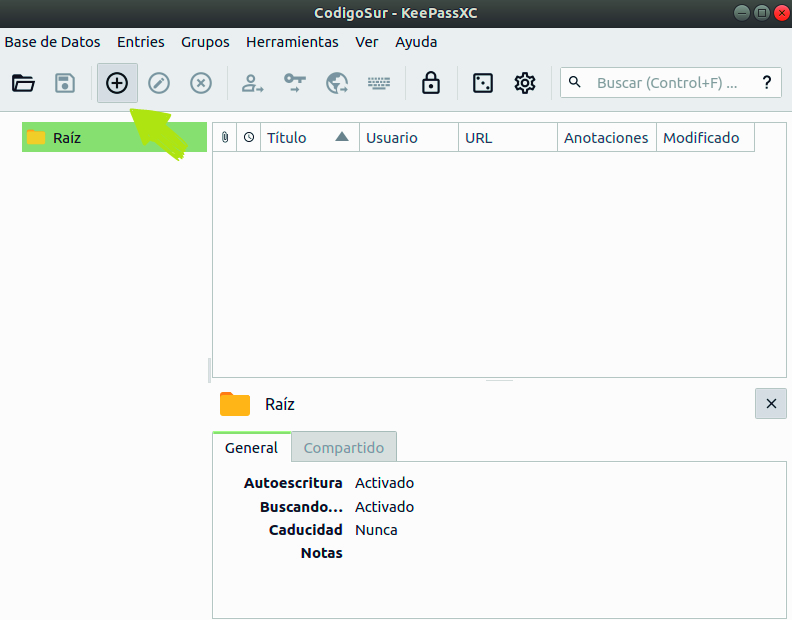Switch to the Compartido tab

[x=344, y=448]
